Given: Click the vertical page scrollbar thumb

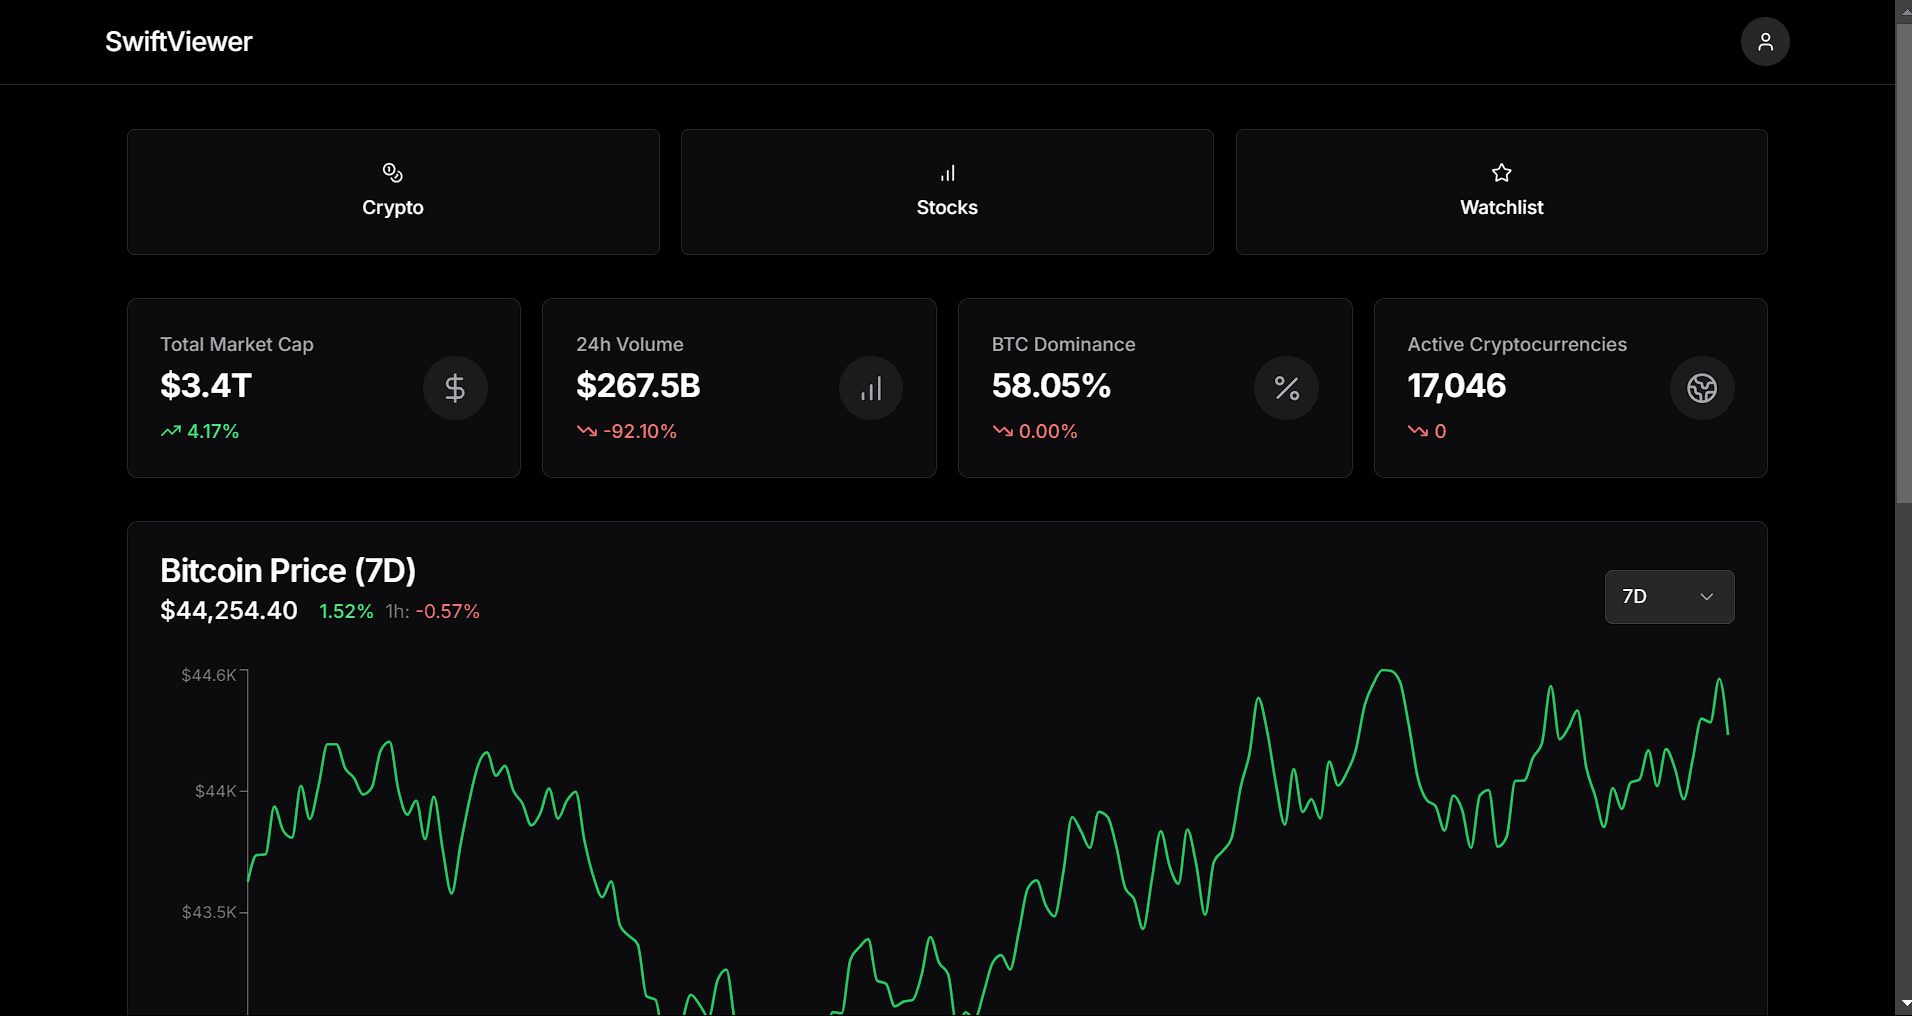Looking at the screenshot, I should tap(1904, 263).
